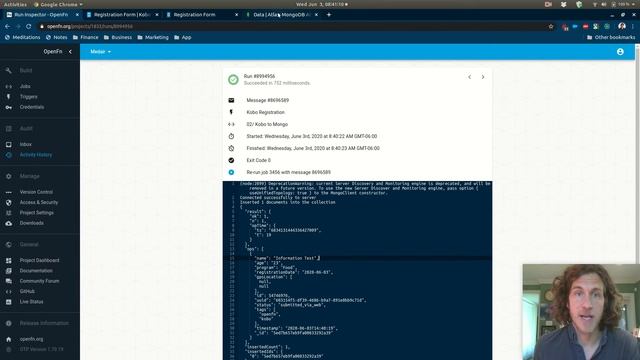This screenshot has height=360, width=640.
Task: Click the green run success checkmark
Action: [x=233, y=80]
